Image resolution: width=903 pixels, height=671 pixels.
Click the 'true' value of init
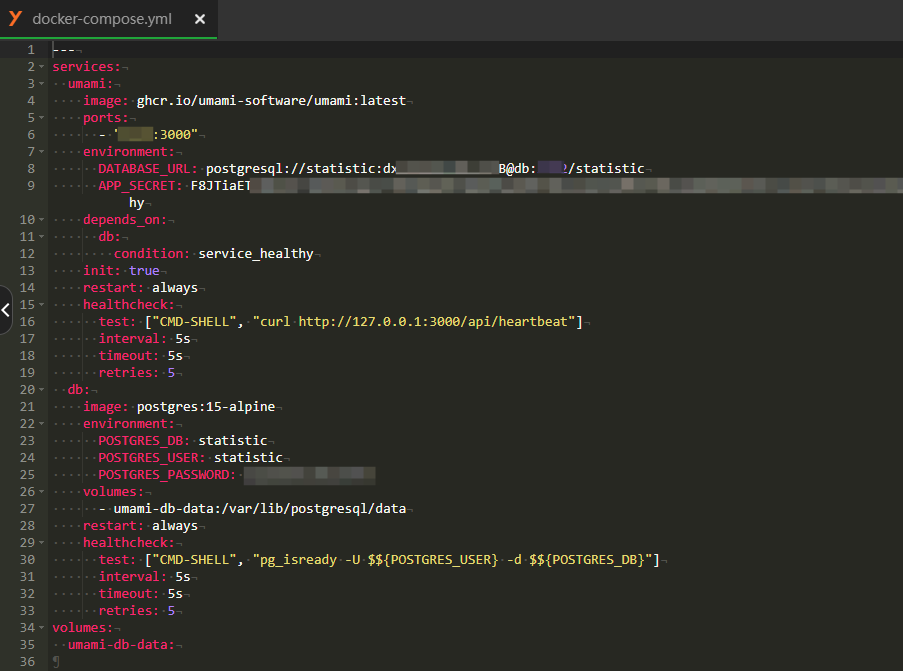click(x=144, y=271)
